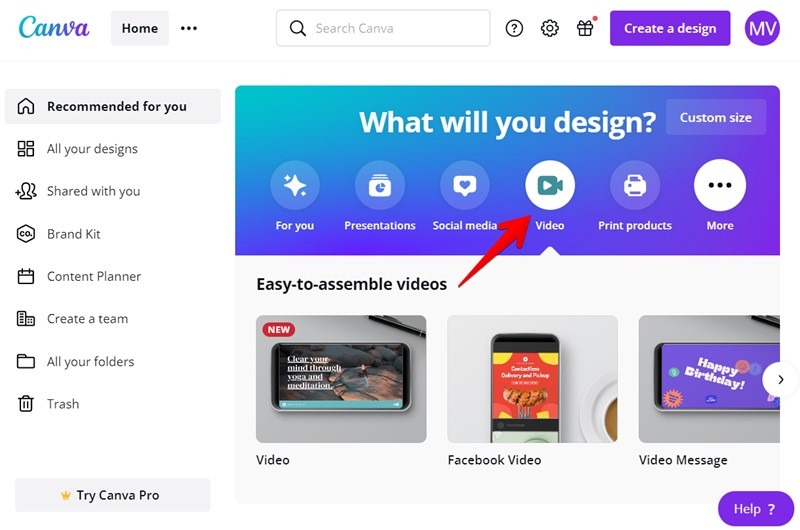Click the Video label under first thumbnail
The width and height of the screenshot is (800, 530).
(x=273, y=460)
